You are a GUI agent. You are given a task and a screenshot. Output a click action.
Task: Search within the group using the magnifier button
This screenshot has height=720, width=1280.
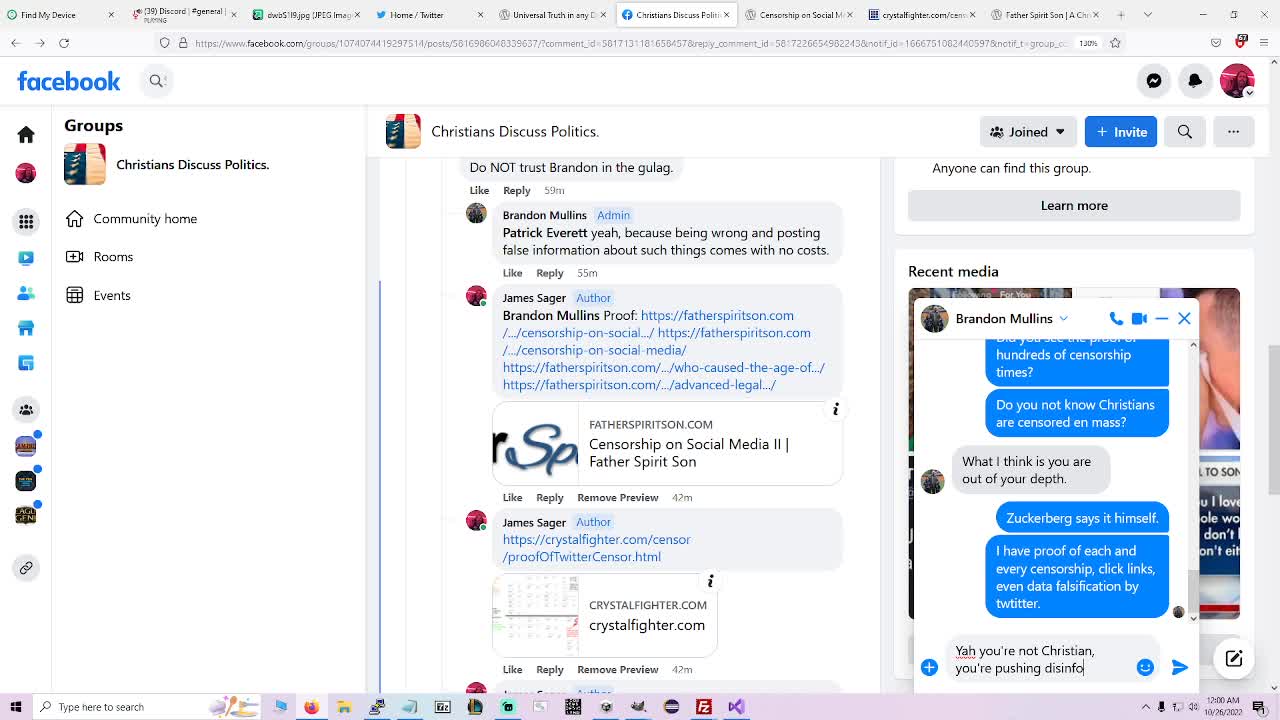1185,132
